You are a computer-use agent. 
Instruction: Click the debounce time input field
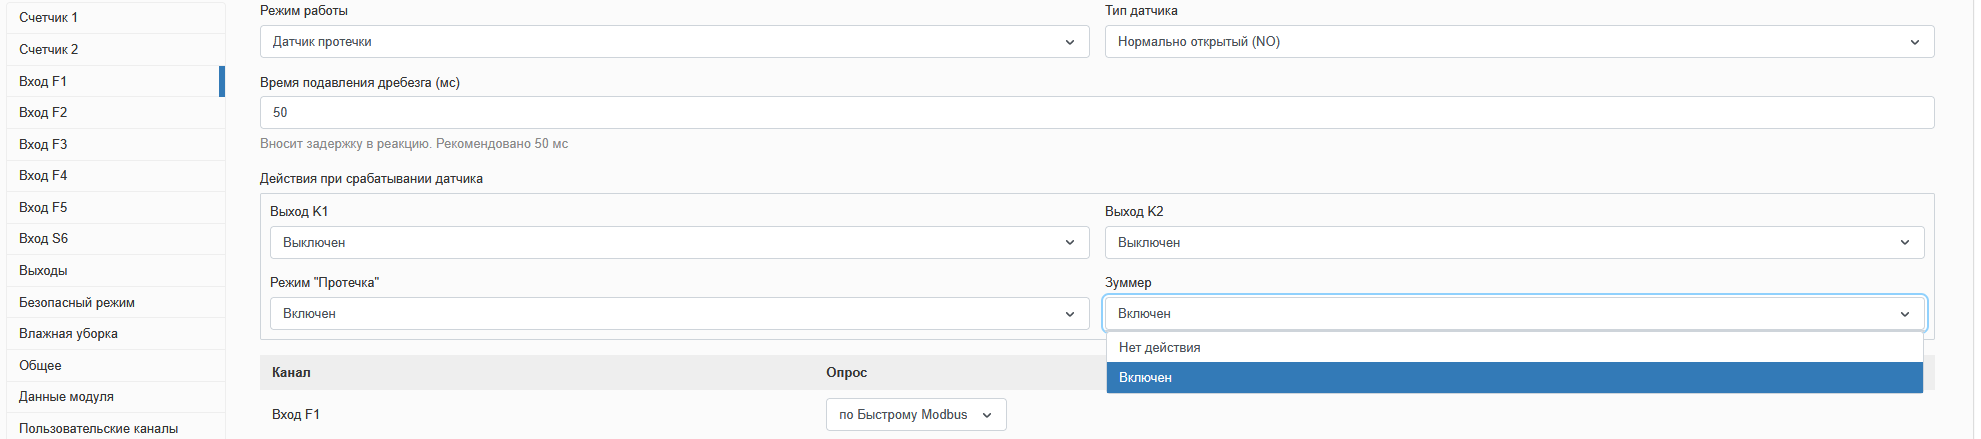click(1096, 113)
